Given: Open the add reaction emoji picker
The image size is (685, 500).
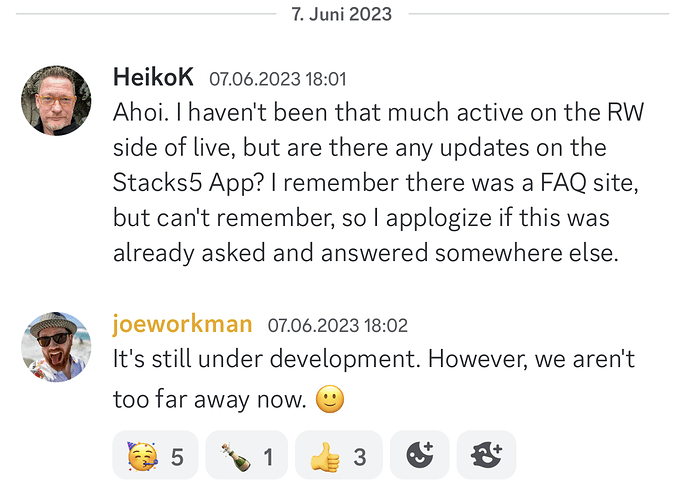Looking at the screenshot, I should (419, 455).
